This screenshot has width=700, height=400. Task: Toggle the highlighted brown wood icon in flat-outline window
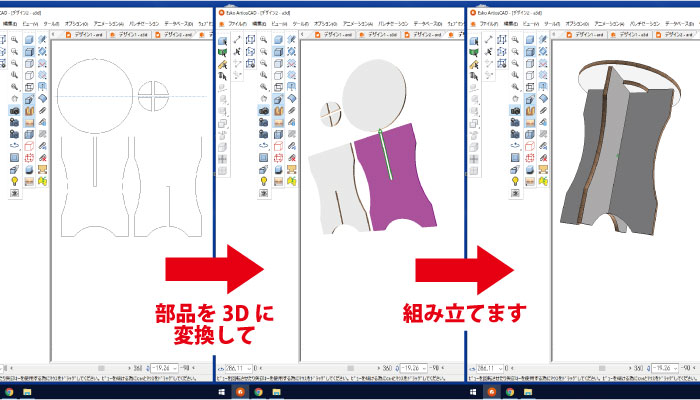tap(29, 110)
